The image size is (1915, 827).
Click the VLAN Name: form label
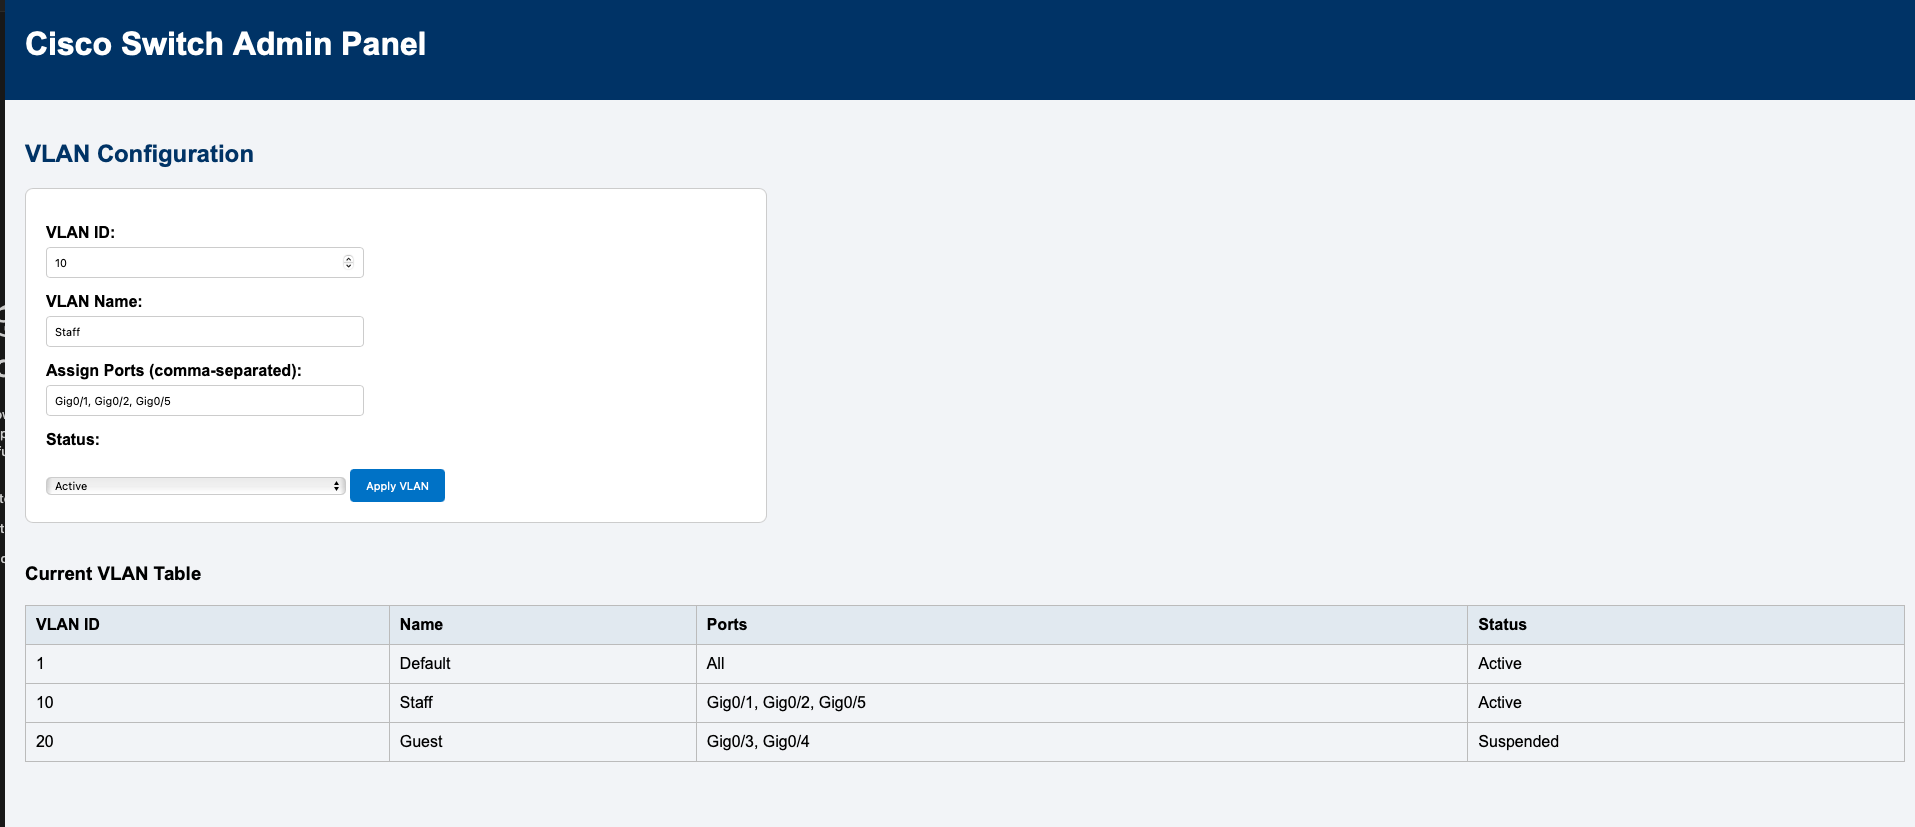94,302
